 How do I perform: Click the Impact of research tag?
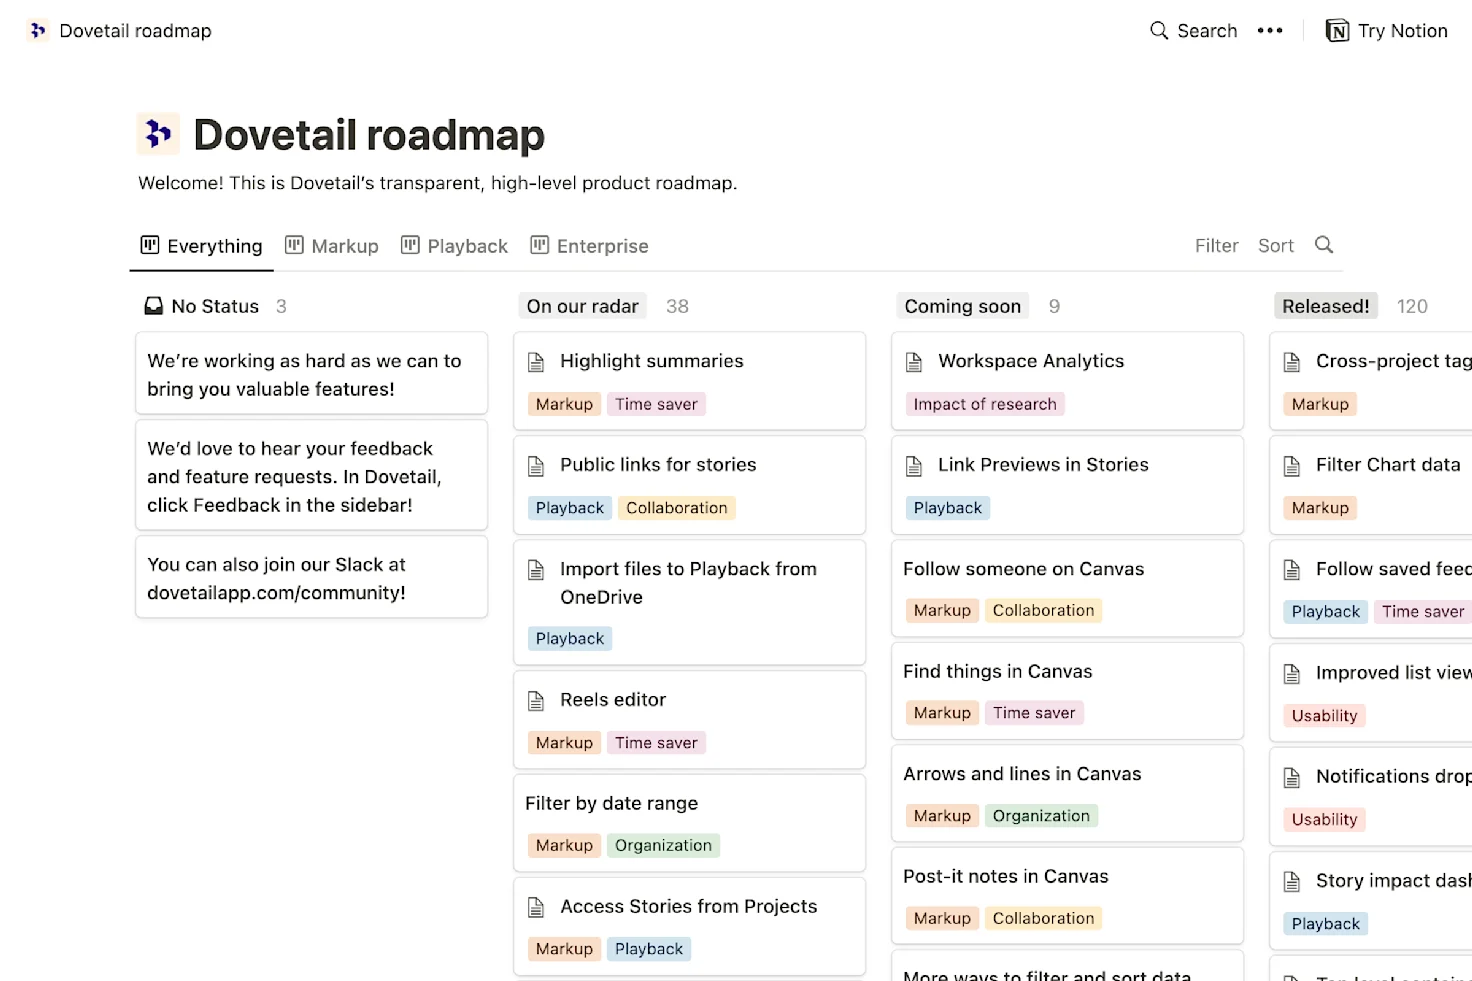tap(984, 404)
